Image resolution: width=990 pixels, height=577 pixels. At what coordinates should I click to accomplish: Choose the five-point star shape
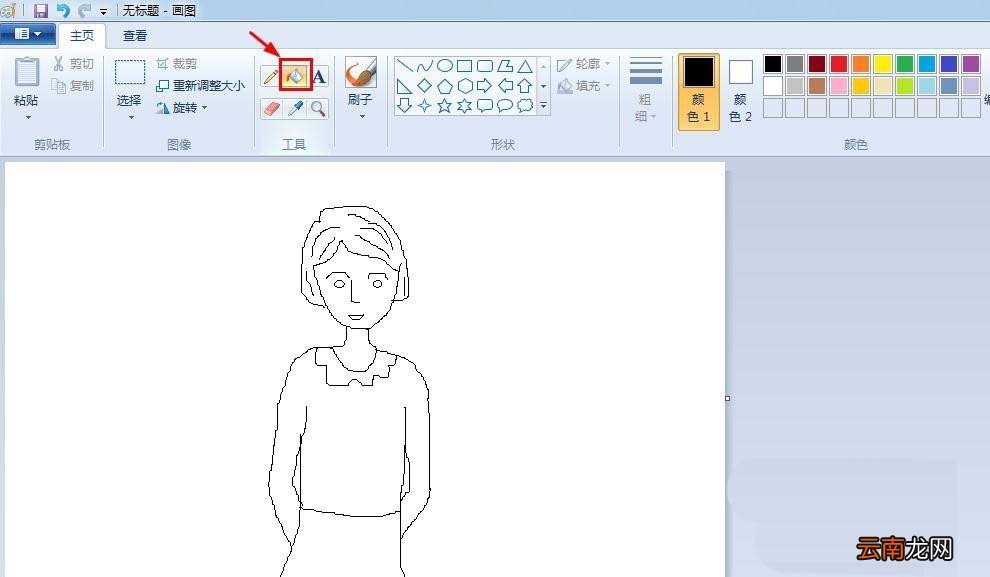click(x=444, y=105)
